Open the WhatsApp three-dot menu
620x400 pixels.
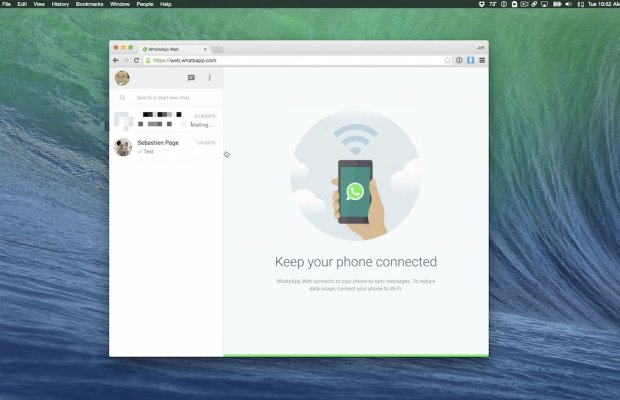coord(210,78)
